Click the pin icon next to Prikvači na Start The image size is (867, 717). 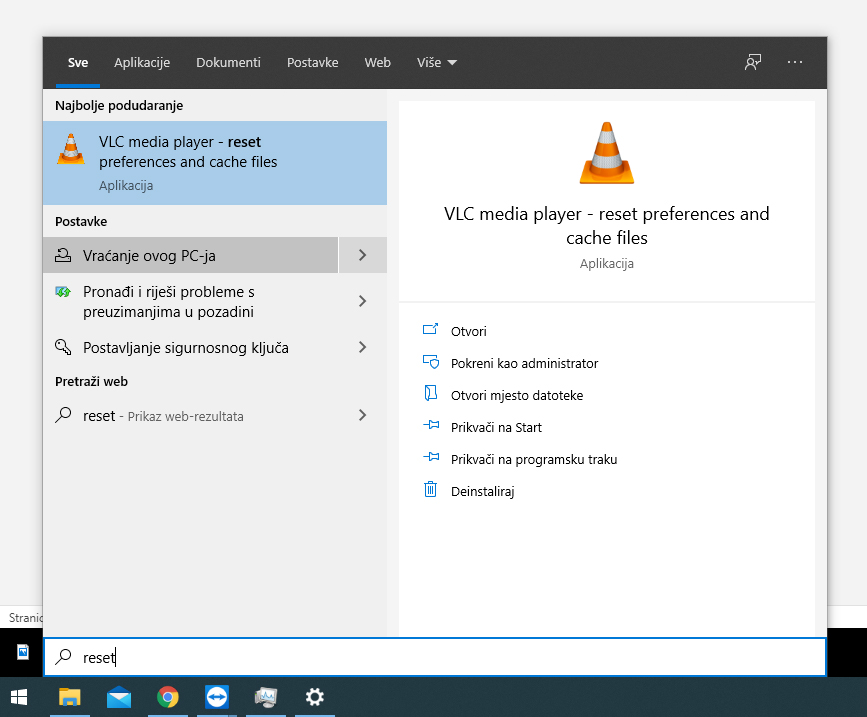431,425
